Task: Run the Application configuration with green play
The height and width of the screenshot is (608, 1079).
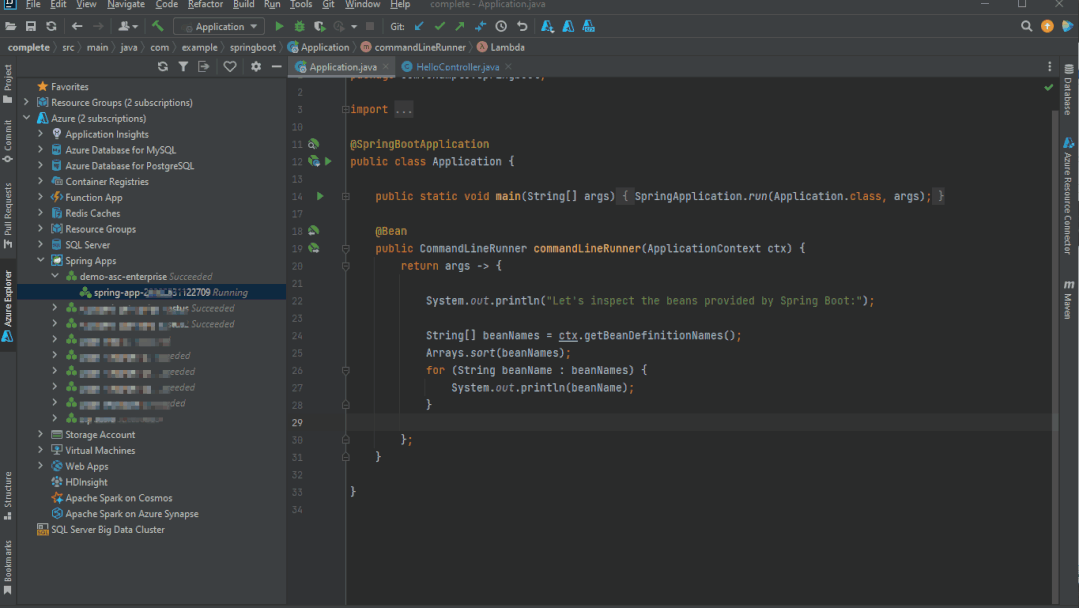Action: pos(279,26)
